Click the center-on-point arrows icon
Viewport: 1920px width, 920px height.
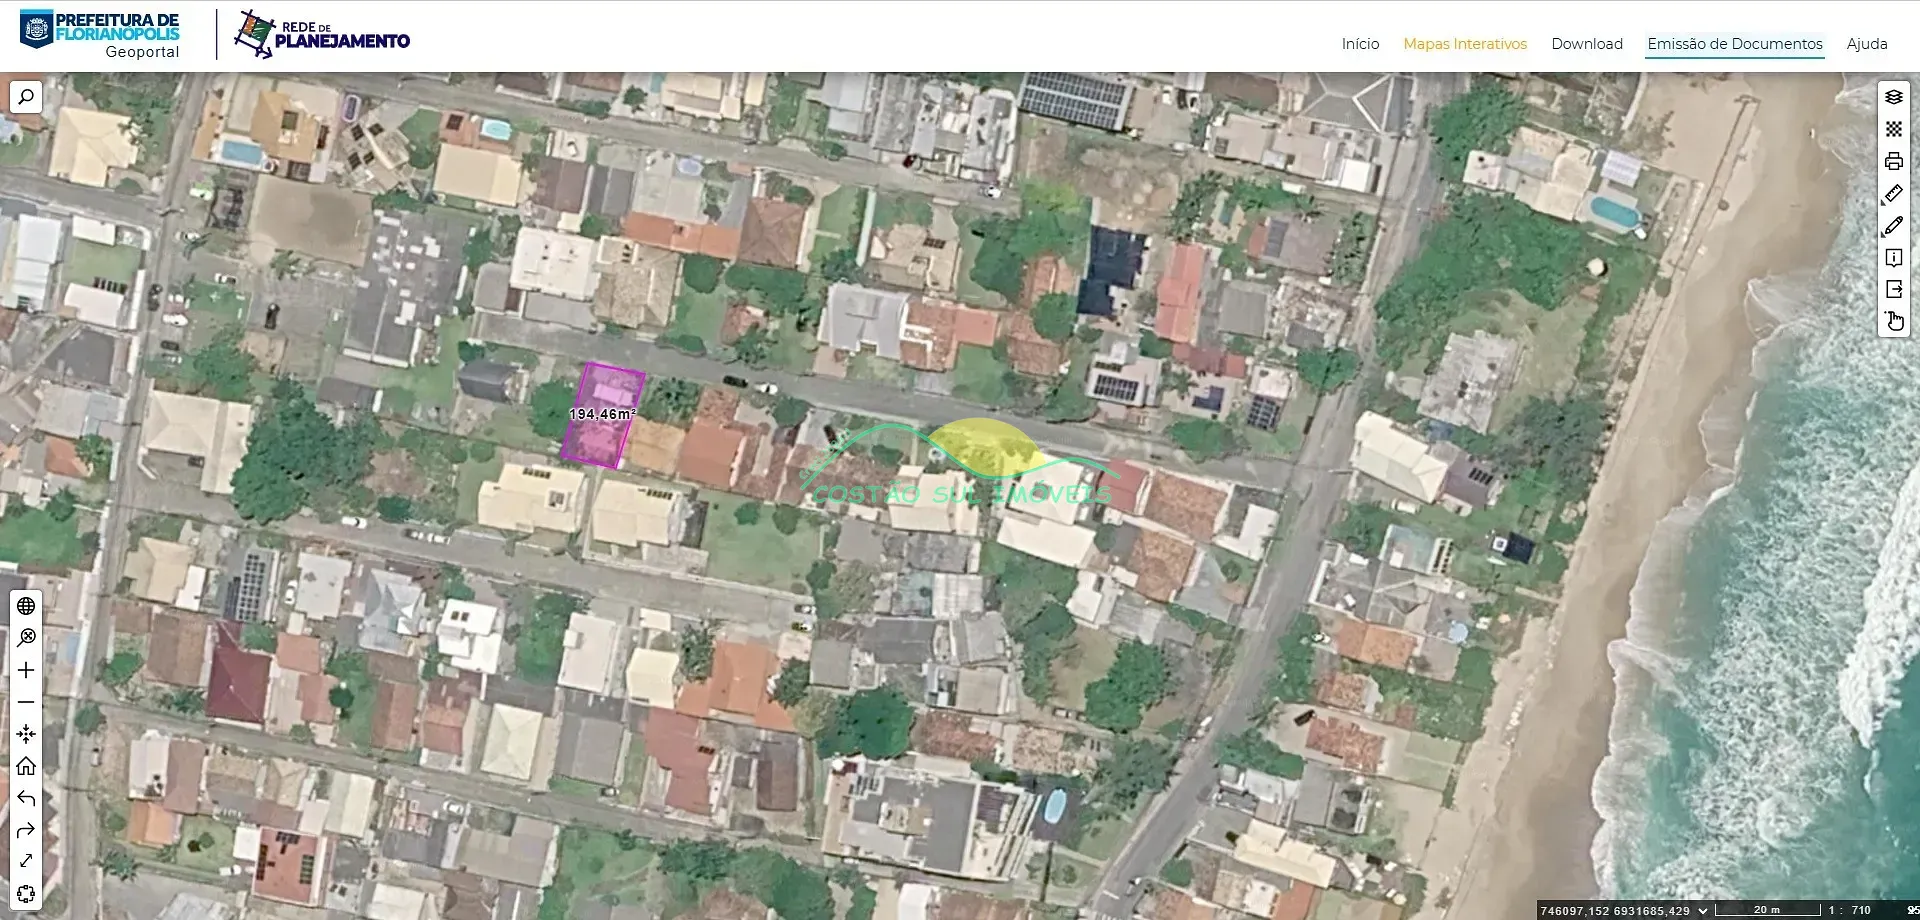point(26,734)
